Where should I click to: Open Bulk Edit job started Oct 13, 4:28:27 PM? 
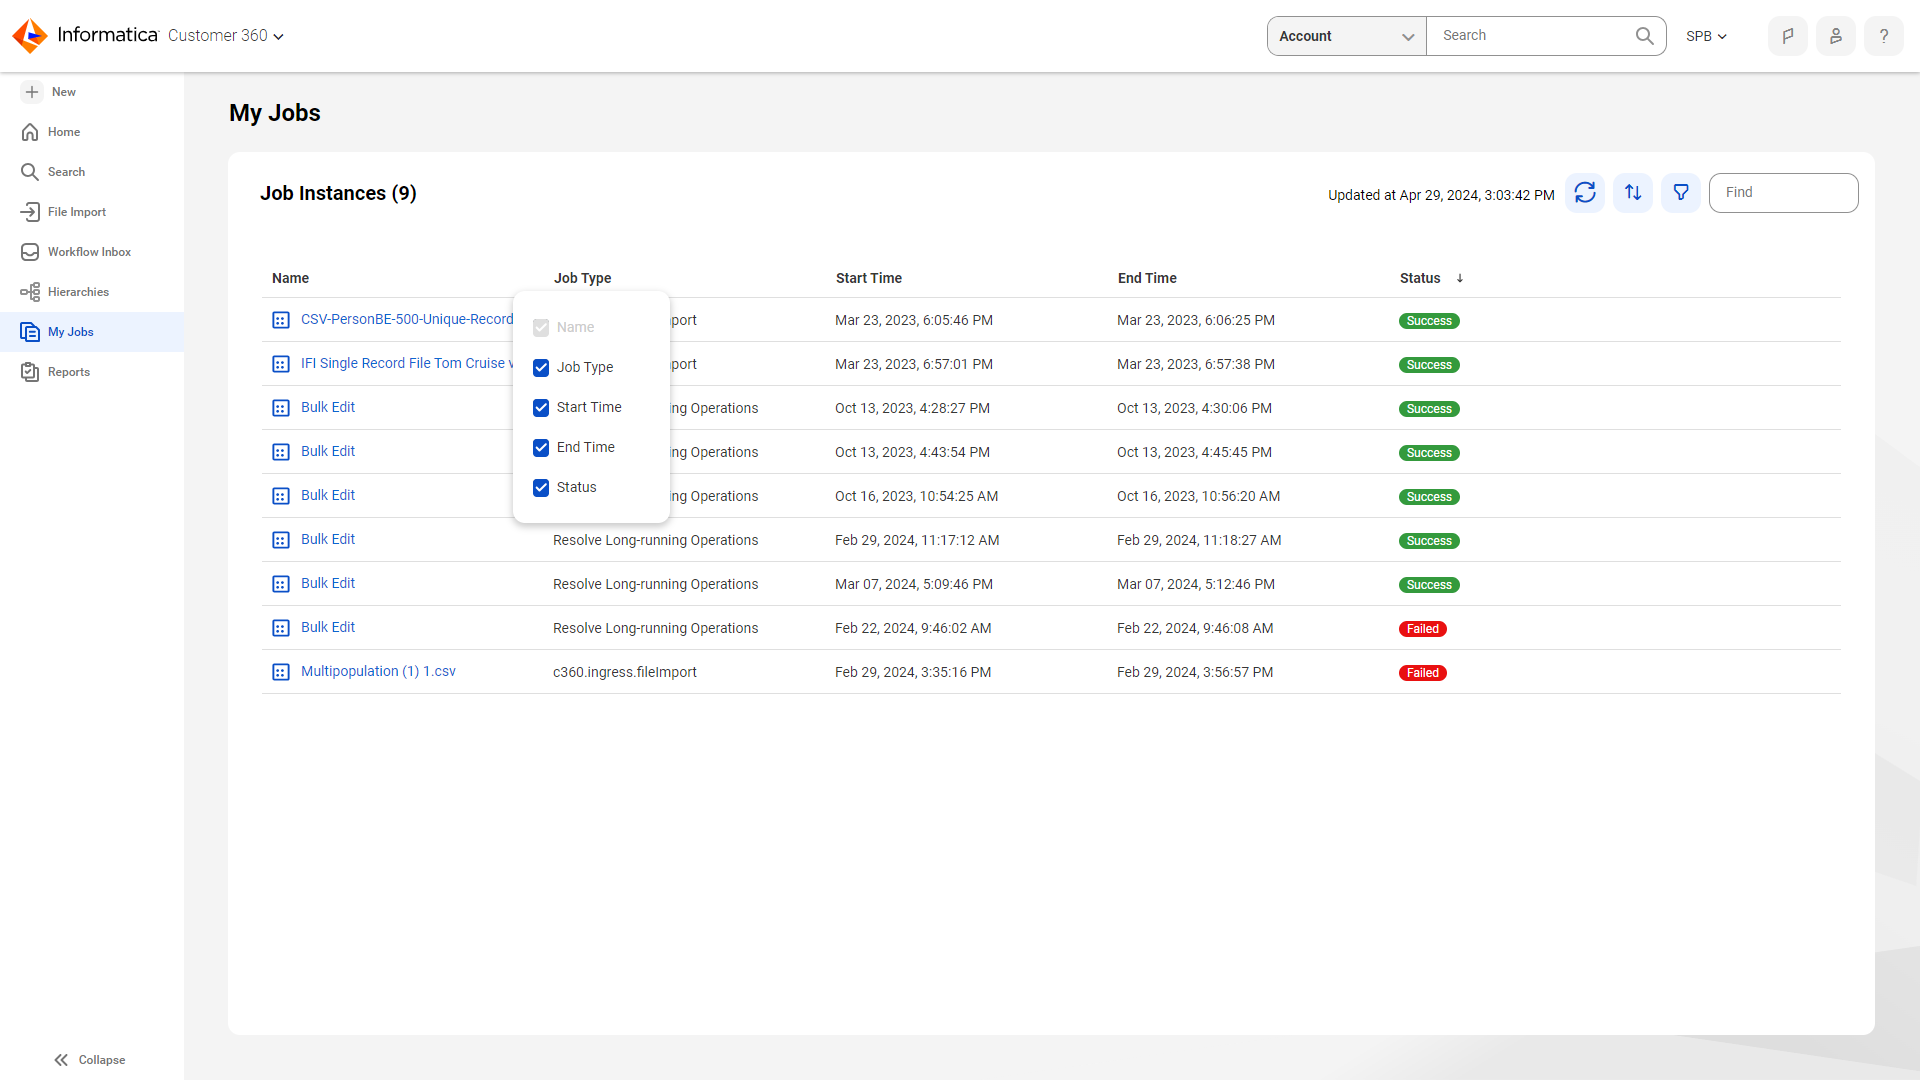(328, 407)
